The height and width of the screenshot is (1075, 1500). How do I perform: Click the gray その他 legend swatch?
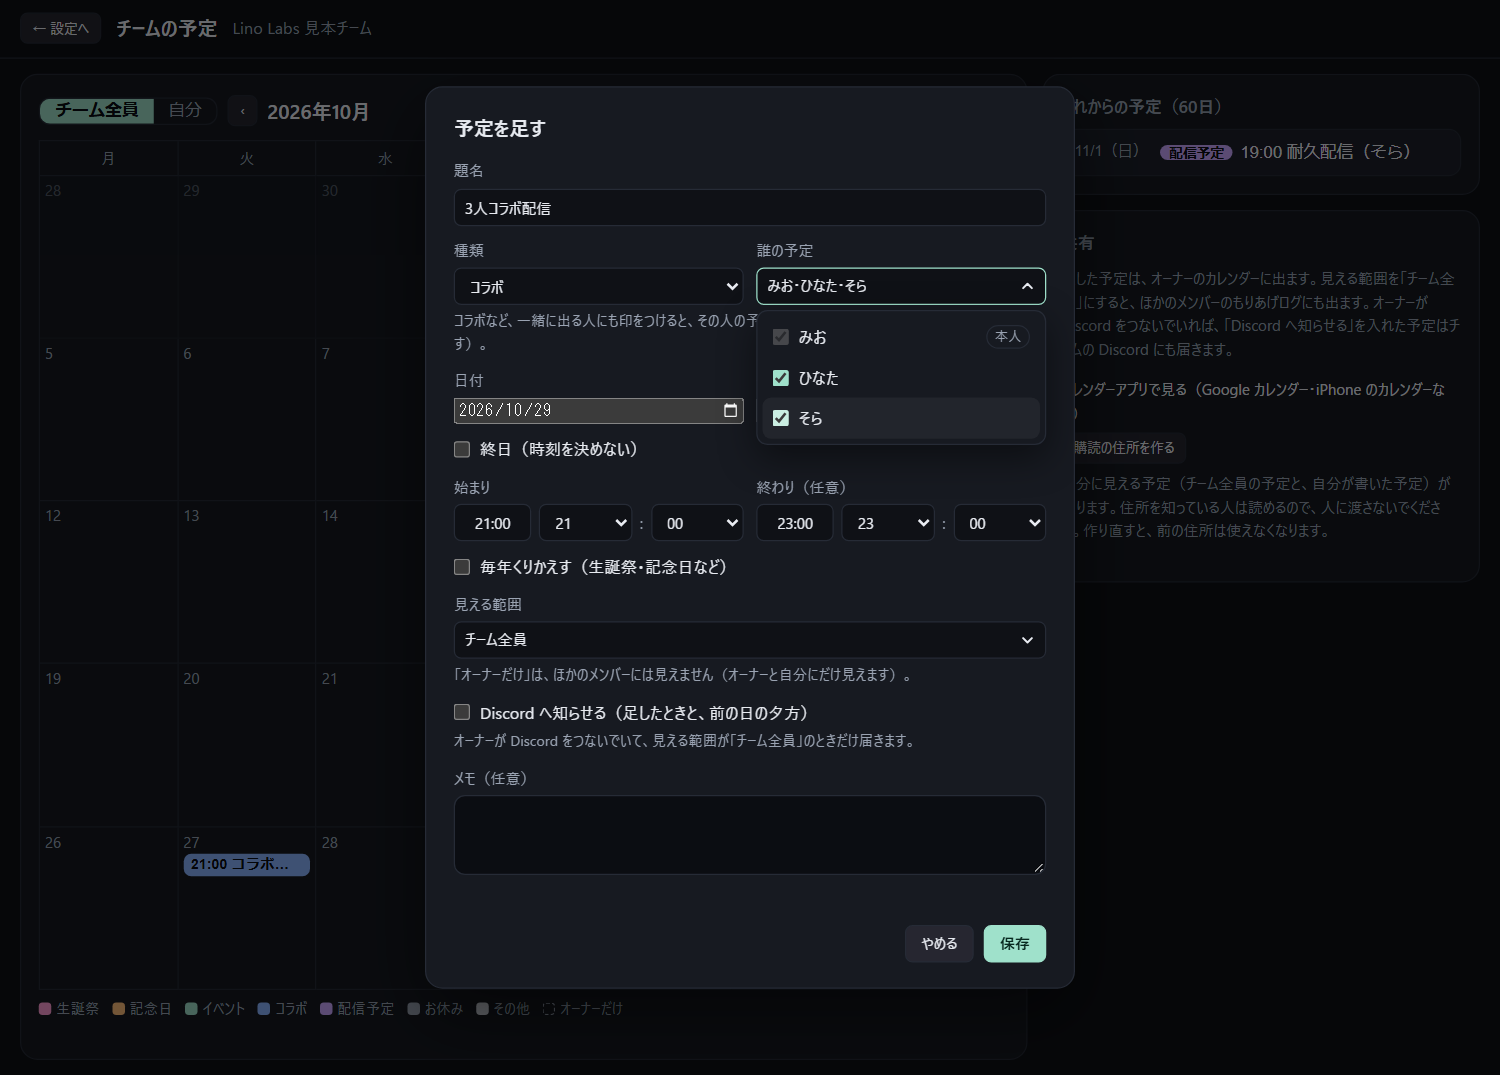pos(482,1009)
